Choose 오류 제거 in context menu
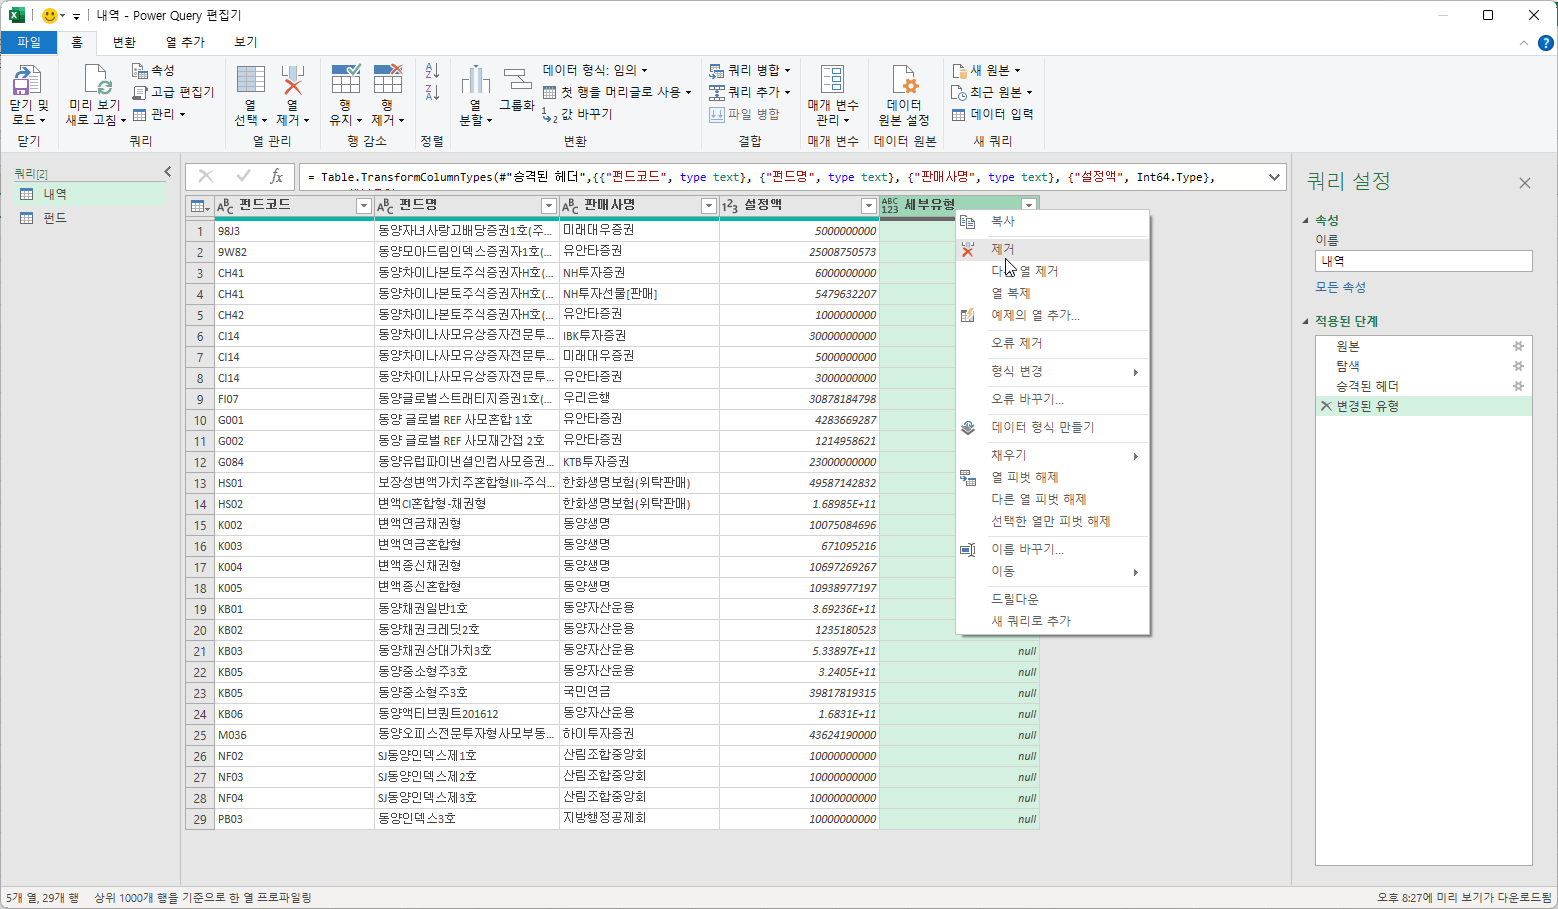The width and height of the screenshot is (1558, 909). pos(1053,343)
